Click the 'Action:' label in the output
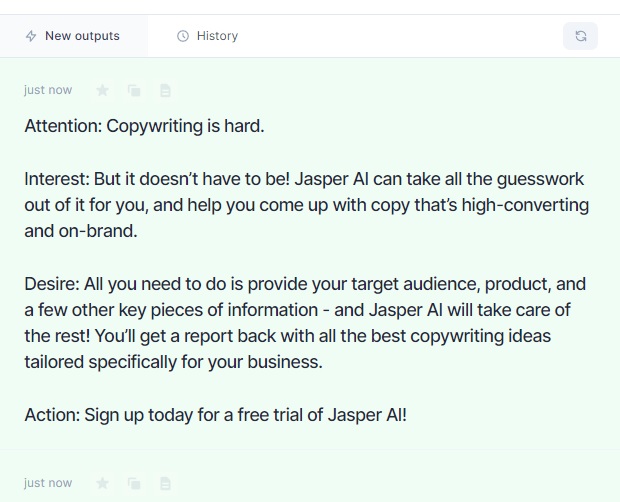Viewport: 620px width, 502px height. [52, 415]
